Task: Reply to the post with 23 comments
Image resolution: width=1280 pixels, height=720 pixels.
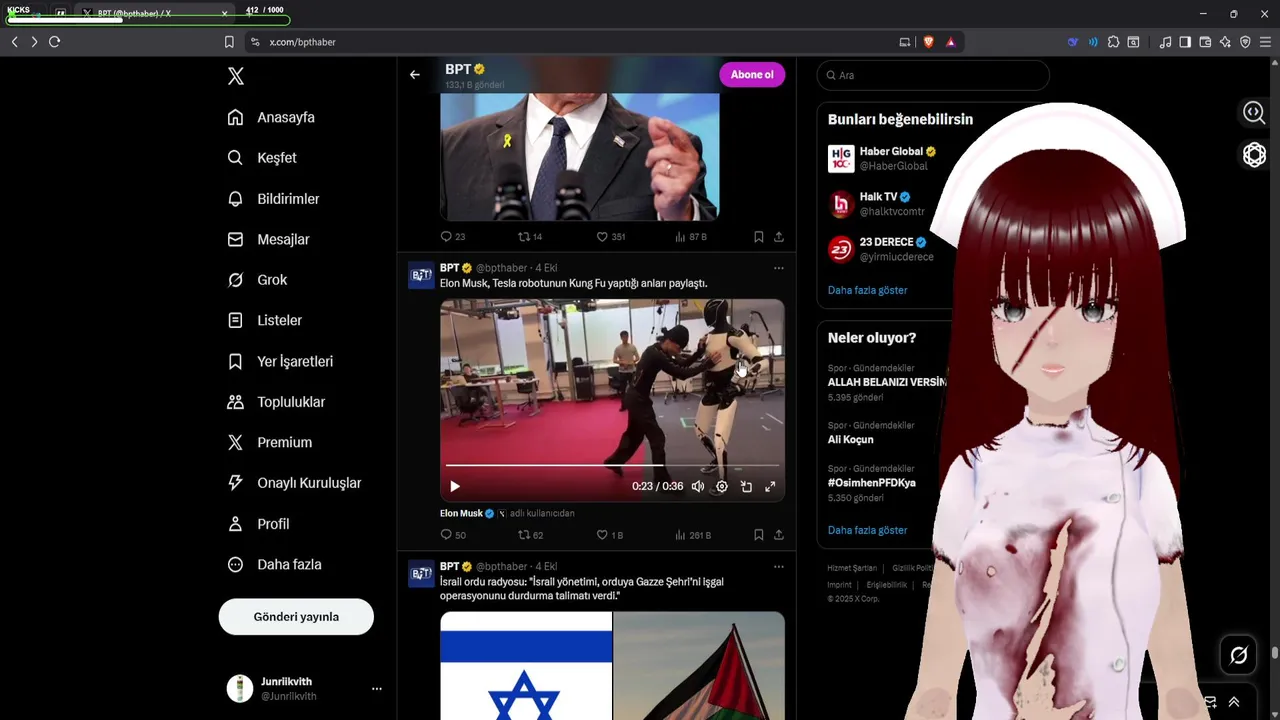Action: (453, 237)
